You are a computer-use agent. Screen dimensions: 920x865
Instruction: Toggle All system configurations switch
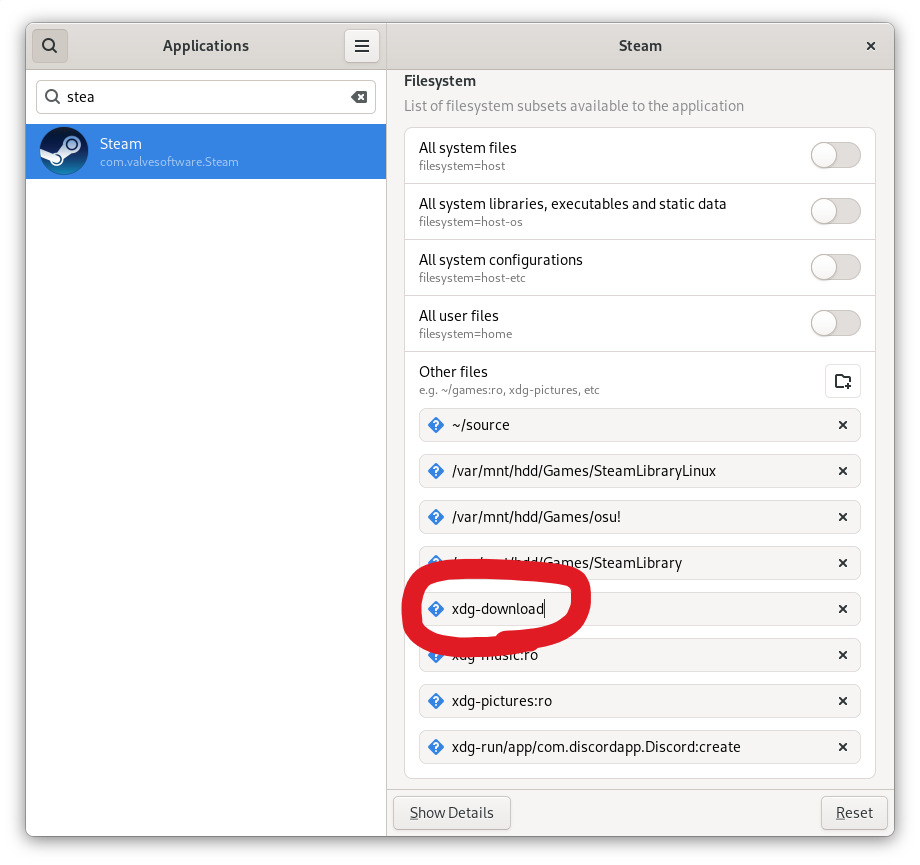(x=836, y=267)
